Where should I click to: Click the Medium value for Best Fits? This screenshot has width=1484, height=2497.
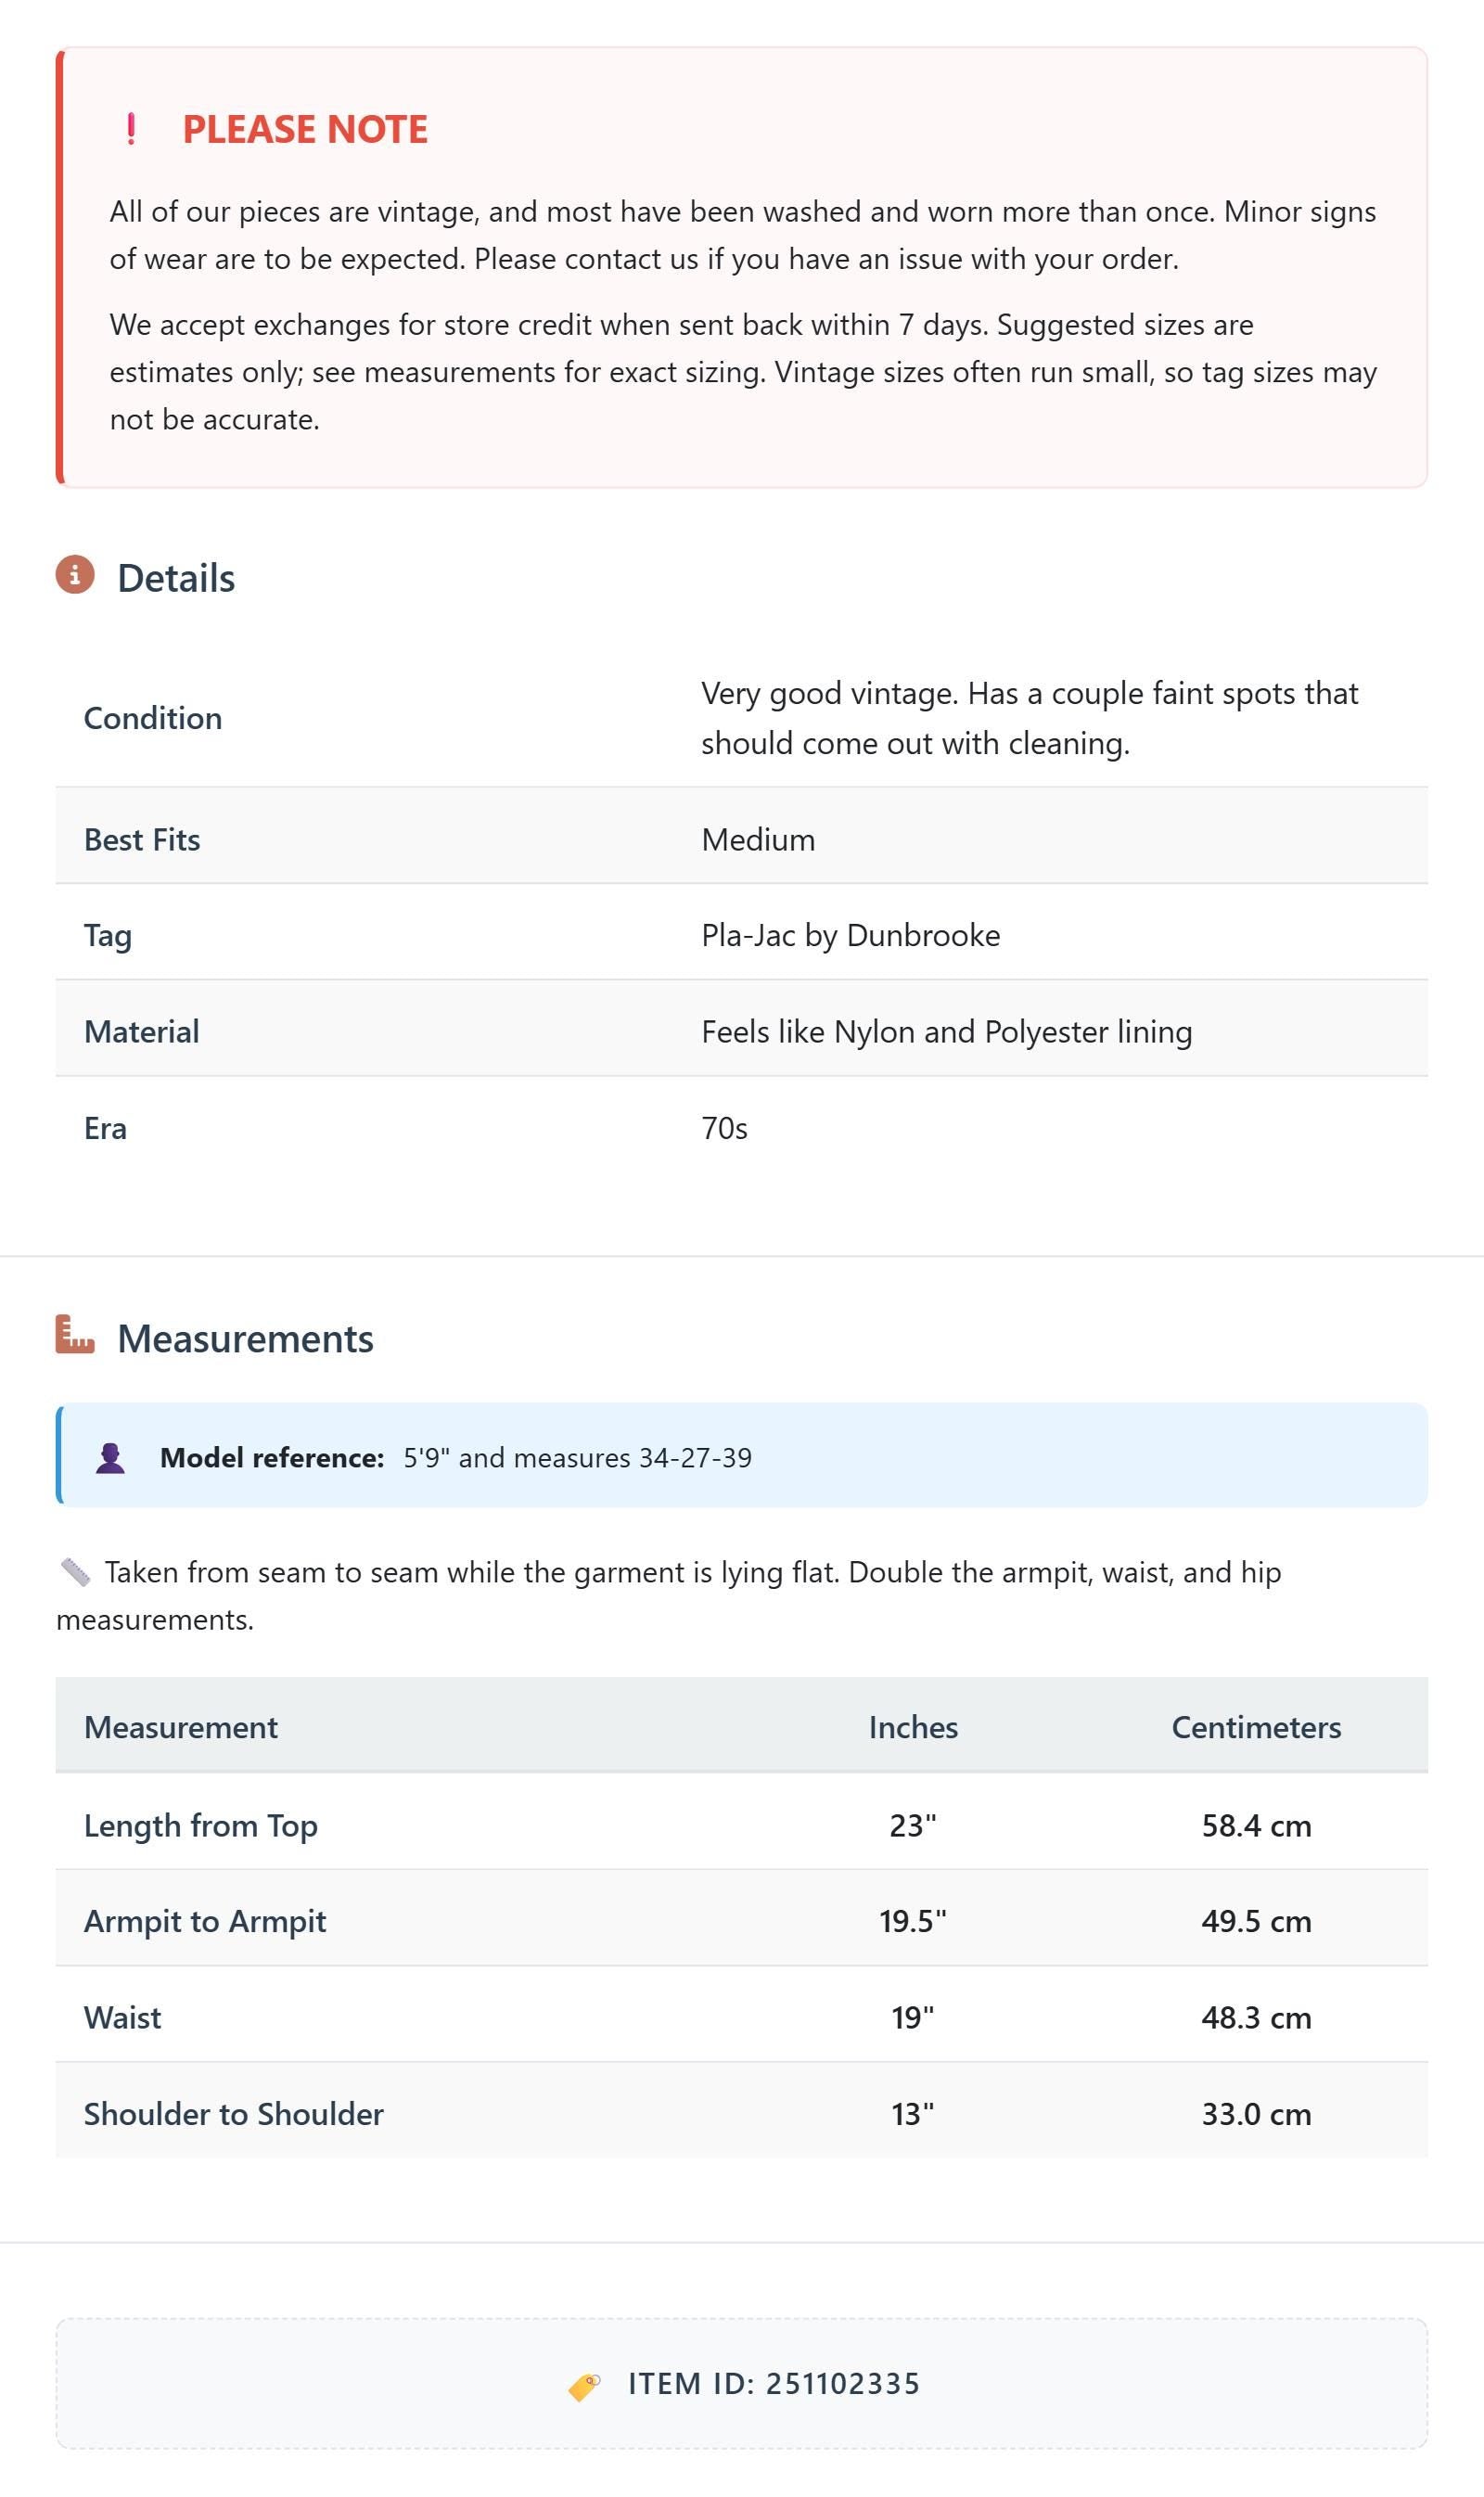click(758, 839)
